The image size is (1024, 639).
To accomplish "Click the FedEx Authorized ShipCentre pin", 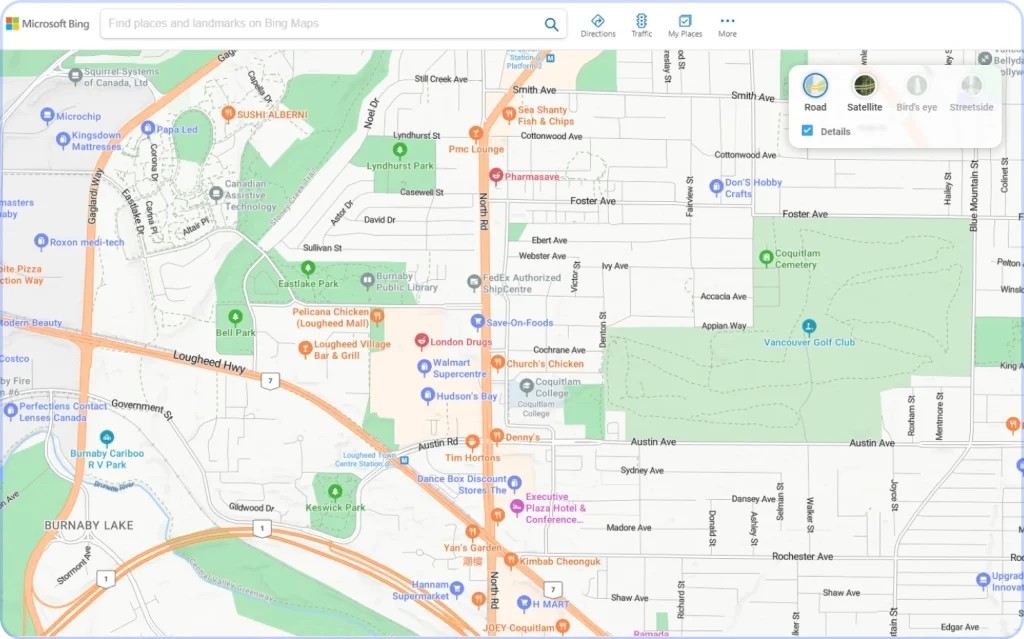I will (474, 282).
